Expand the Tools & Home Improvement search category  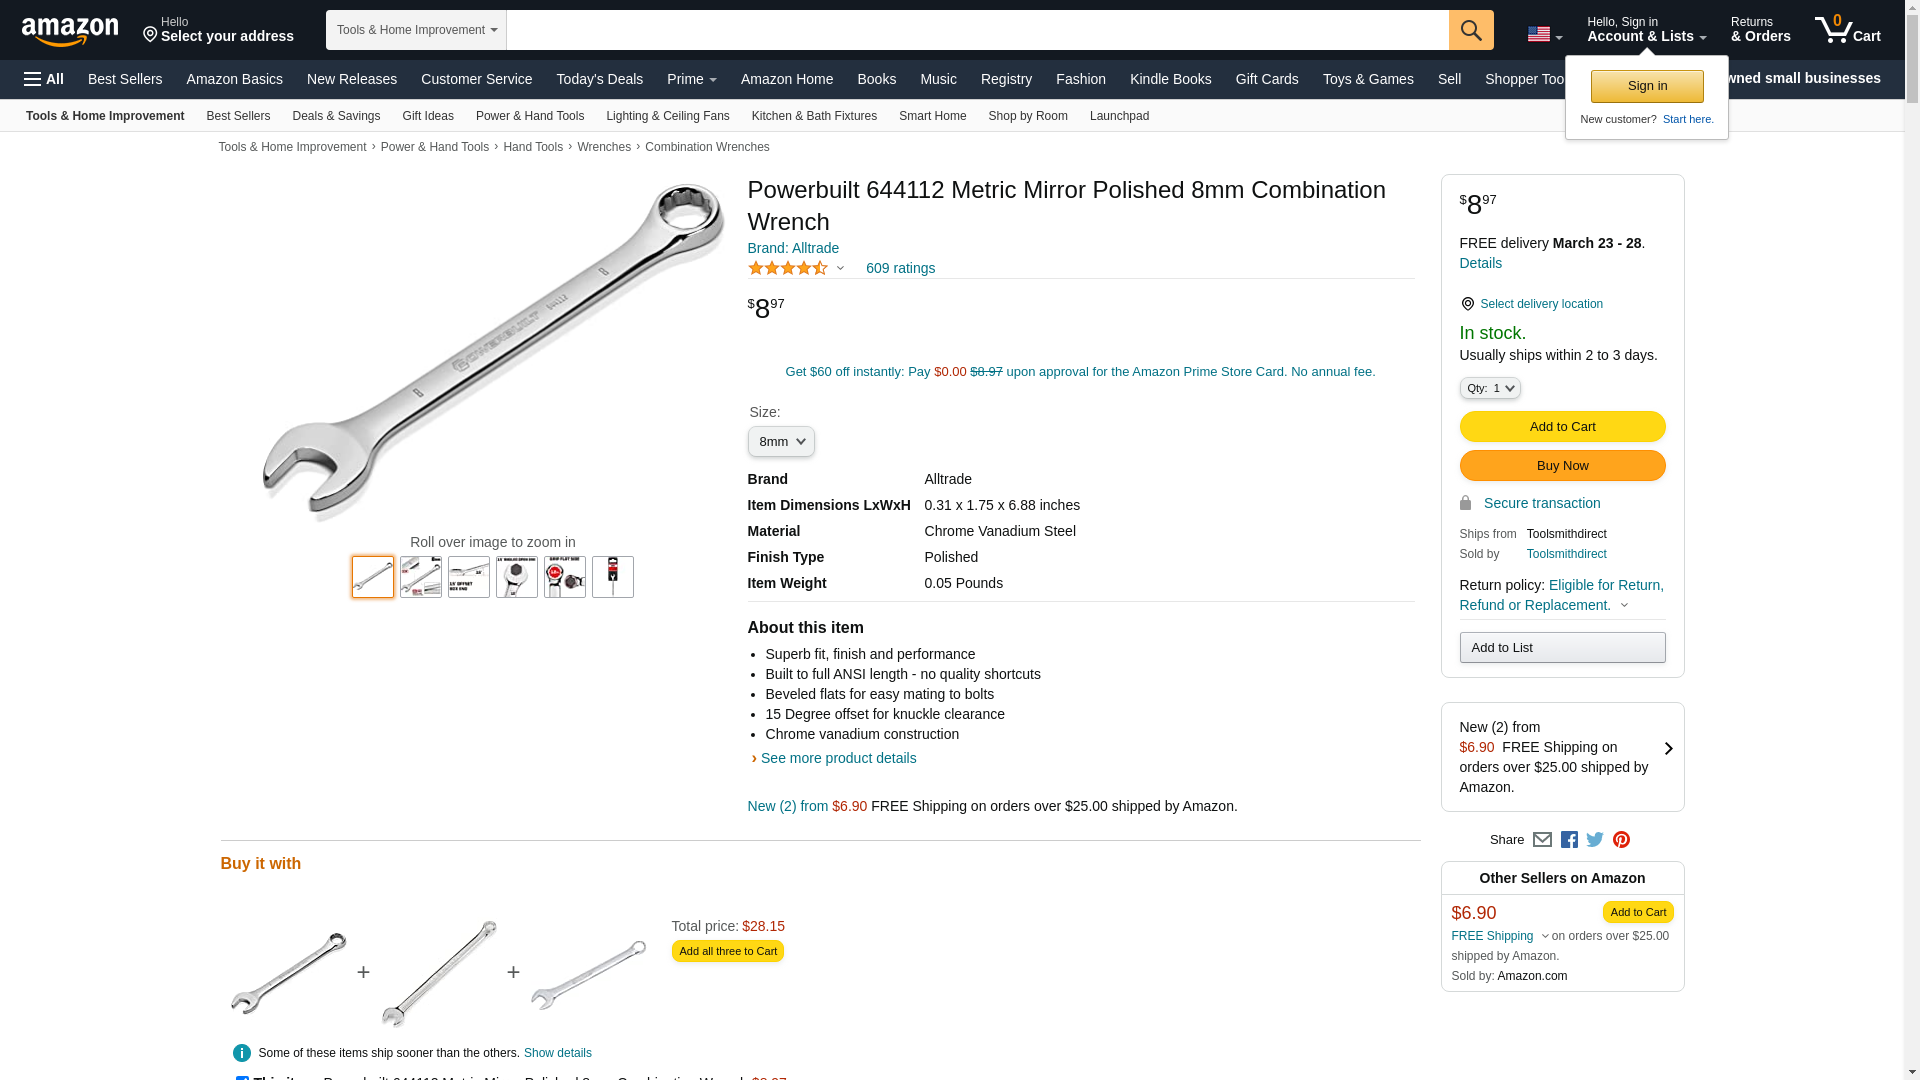click(416, 30)
